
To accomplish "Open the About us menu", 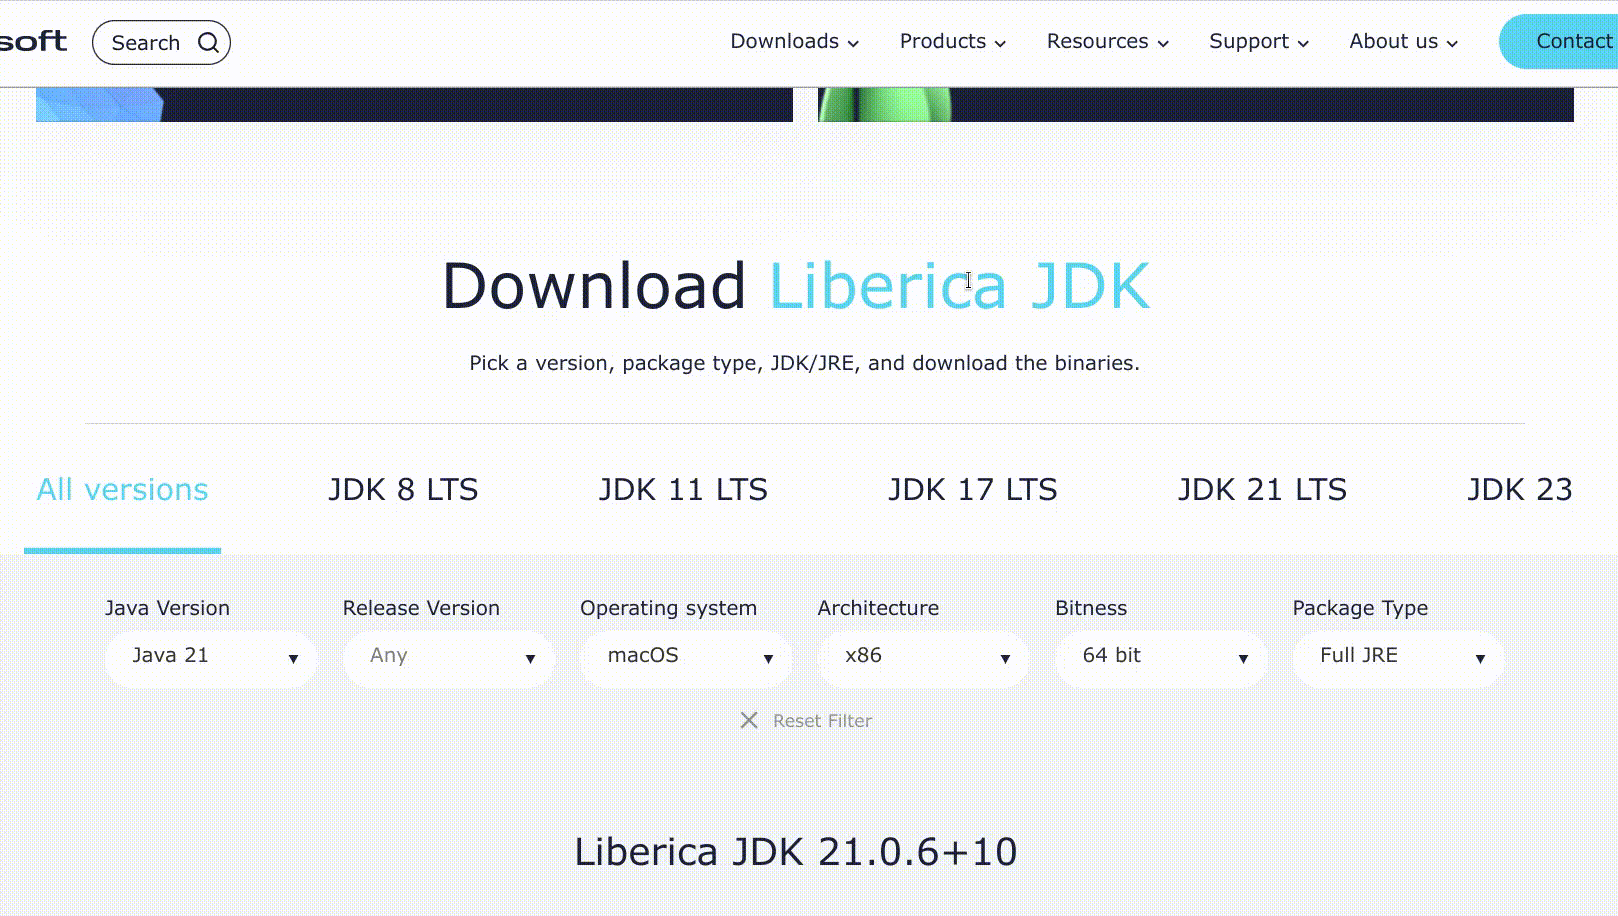I will click(1403, 42).
